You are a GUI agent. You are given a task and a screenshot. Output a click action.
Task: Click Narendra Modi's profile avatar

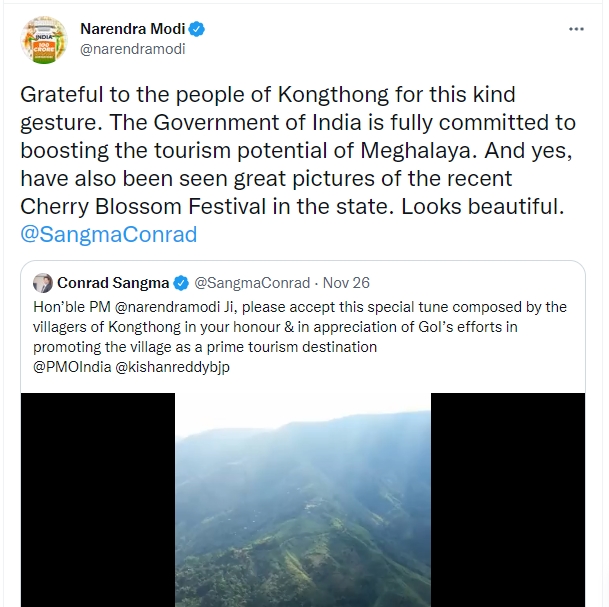(44, 39)
